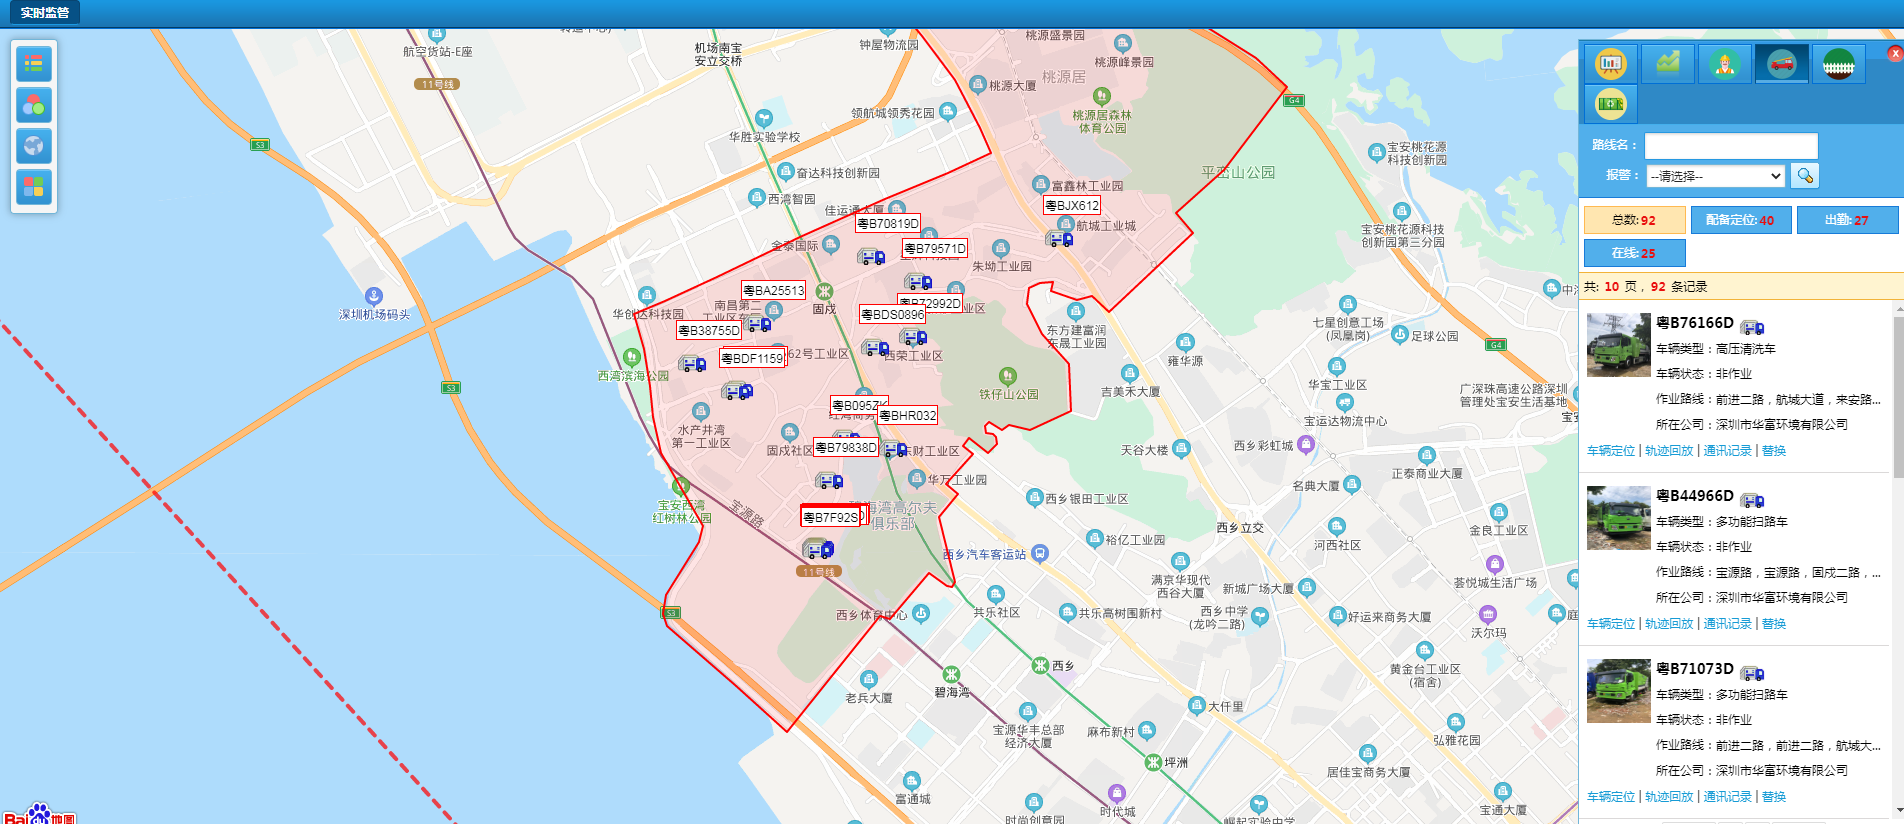This screenshot has height=824, width=1904.
Task: Click 轨迹回放 link for vehicle 粤B44966D
Action: point(1669,624)
